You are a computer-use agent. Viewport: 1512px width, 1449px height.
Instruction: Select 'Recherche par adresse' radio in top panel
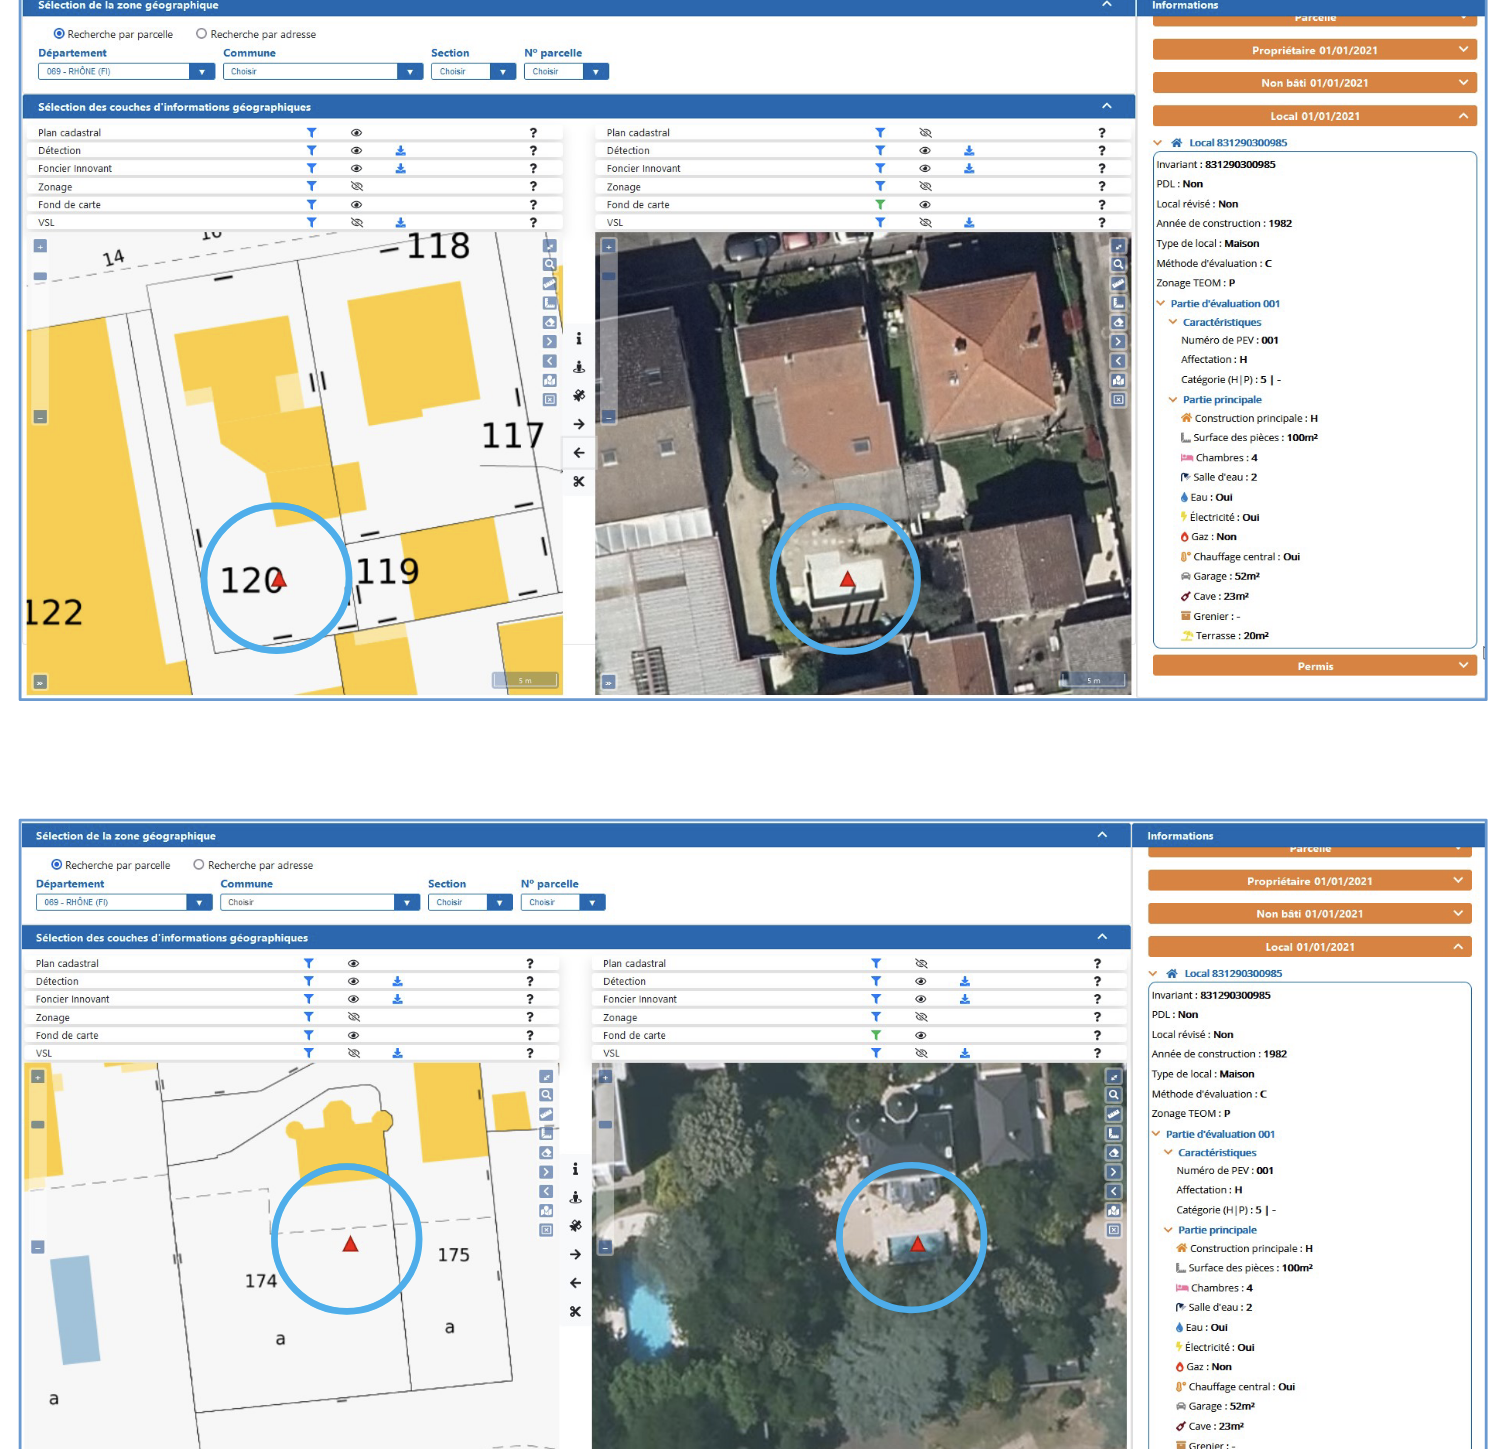click(201, 34)
